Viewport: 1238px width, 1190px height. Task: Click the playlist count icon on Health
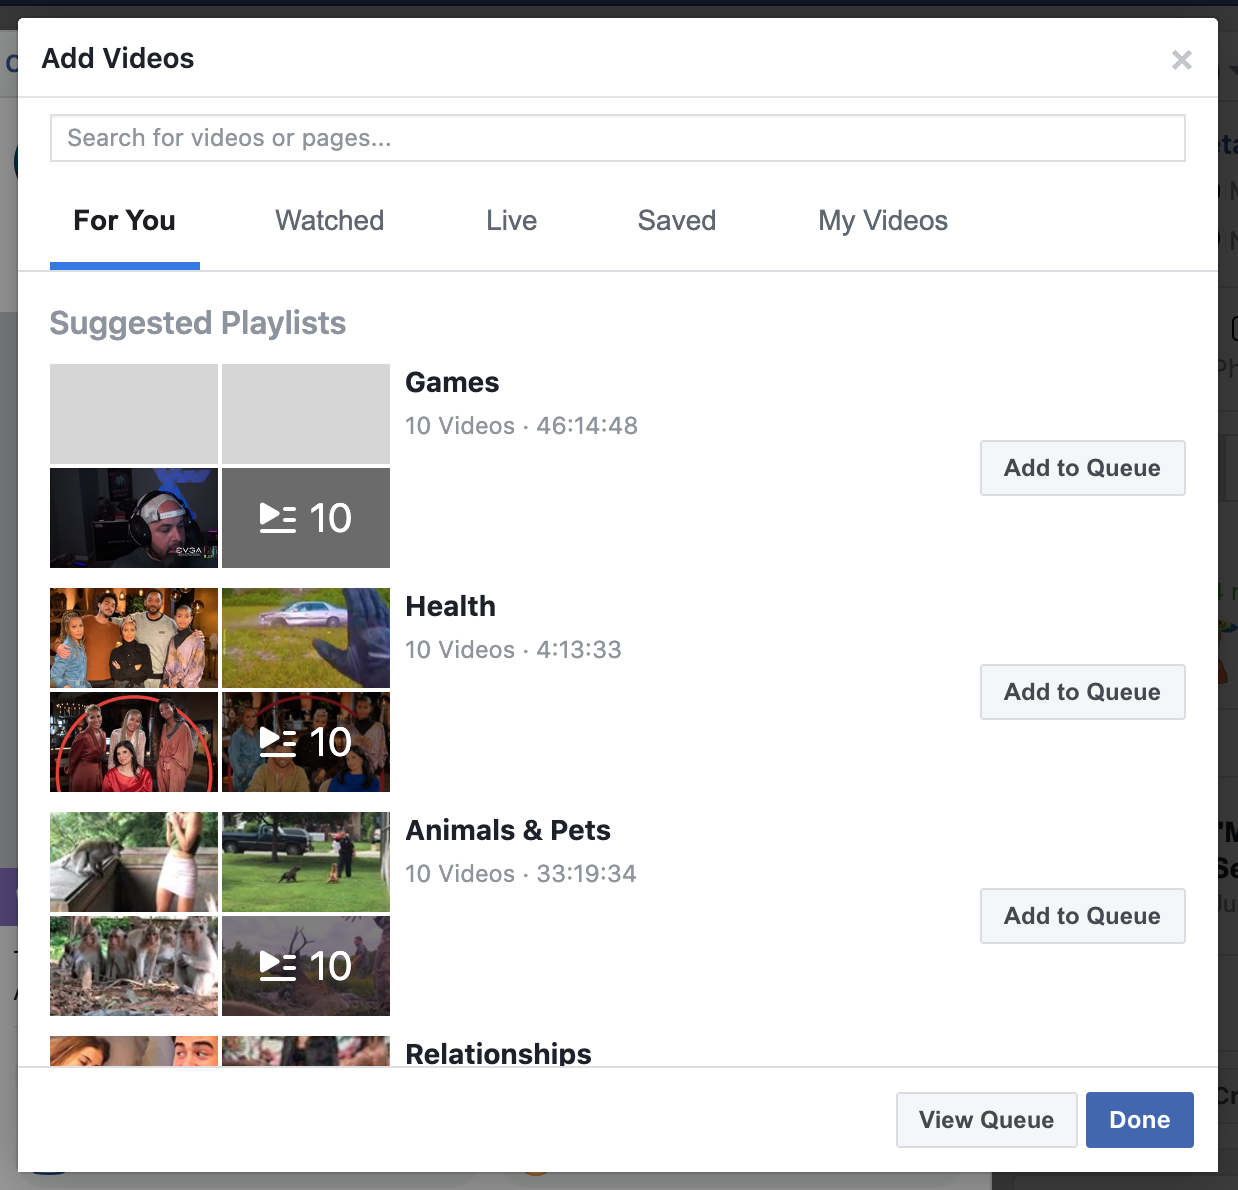pos(306,742)
